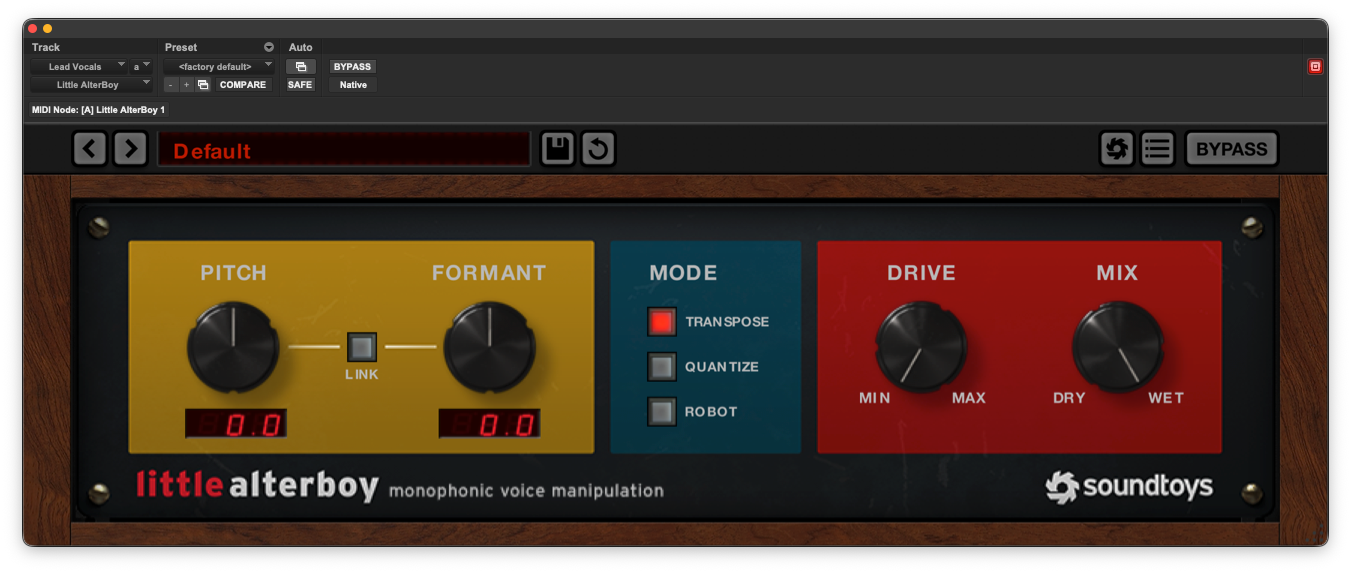Click the DRIVE knob
Screen dimensions: 1351x573
click(x=921, y=347)
